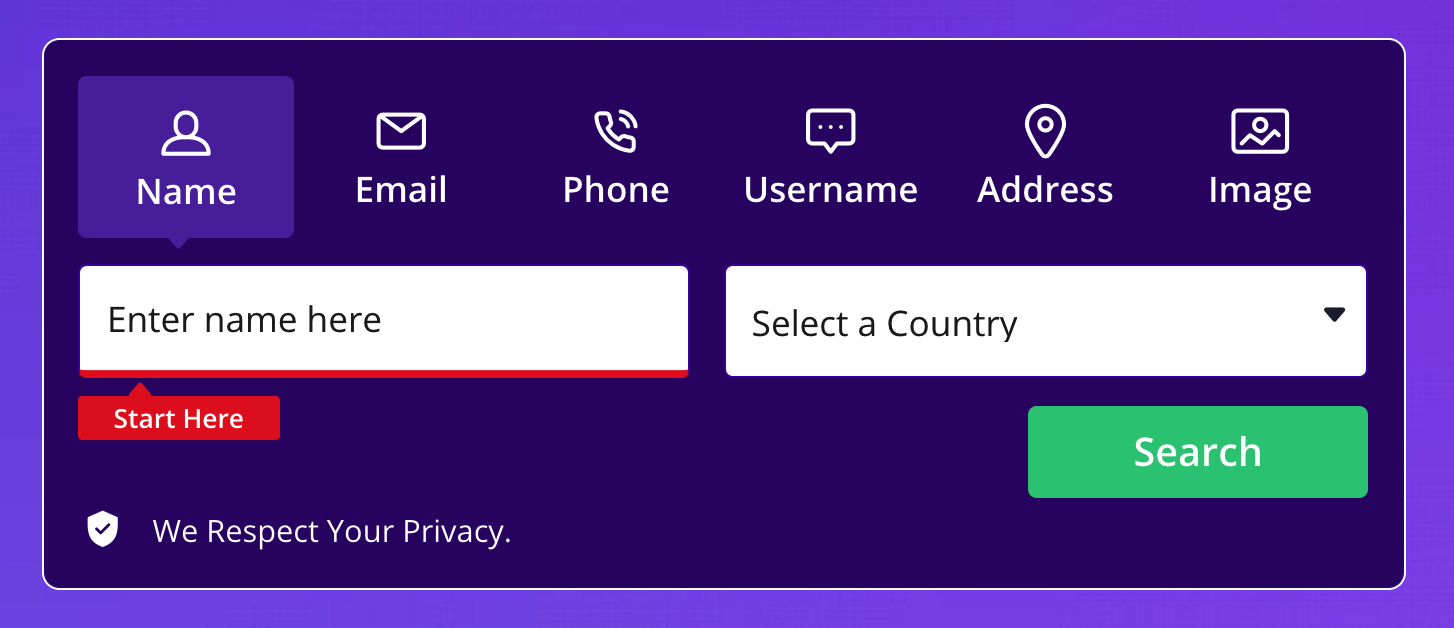Click the speech bubble icon above Username
This screenshot has width=1454, height=628.
pyautogui.click(x=831, y=131)
